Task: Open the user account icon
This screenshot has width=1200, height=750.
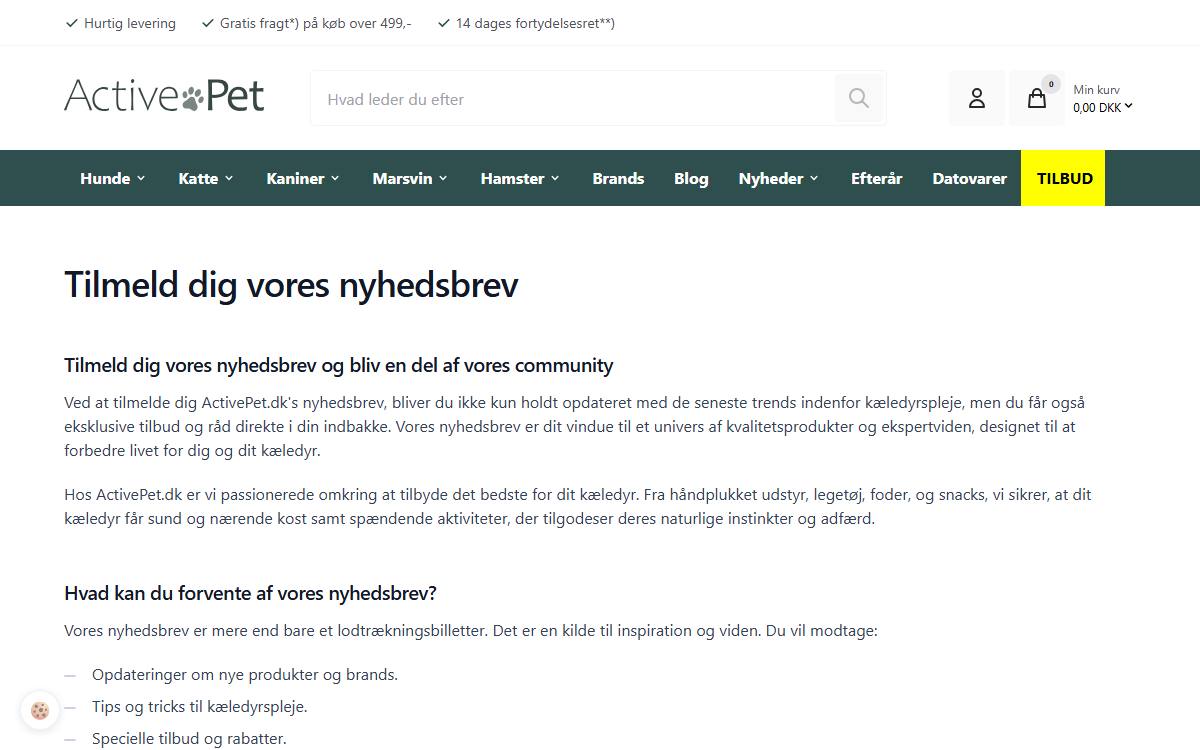Action: click(x=977, y=98)
